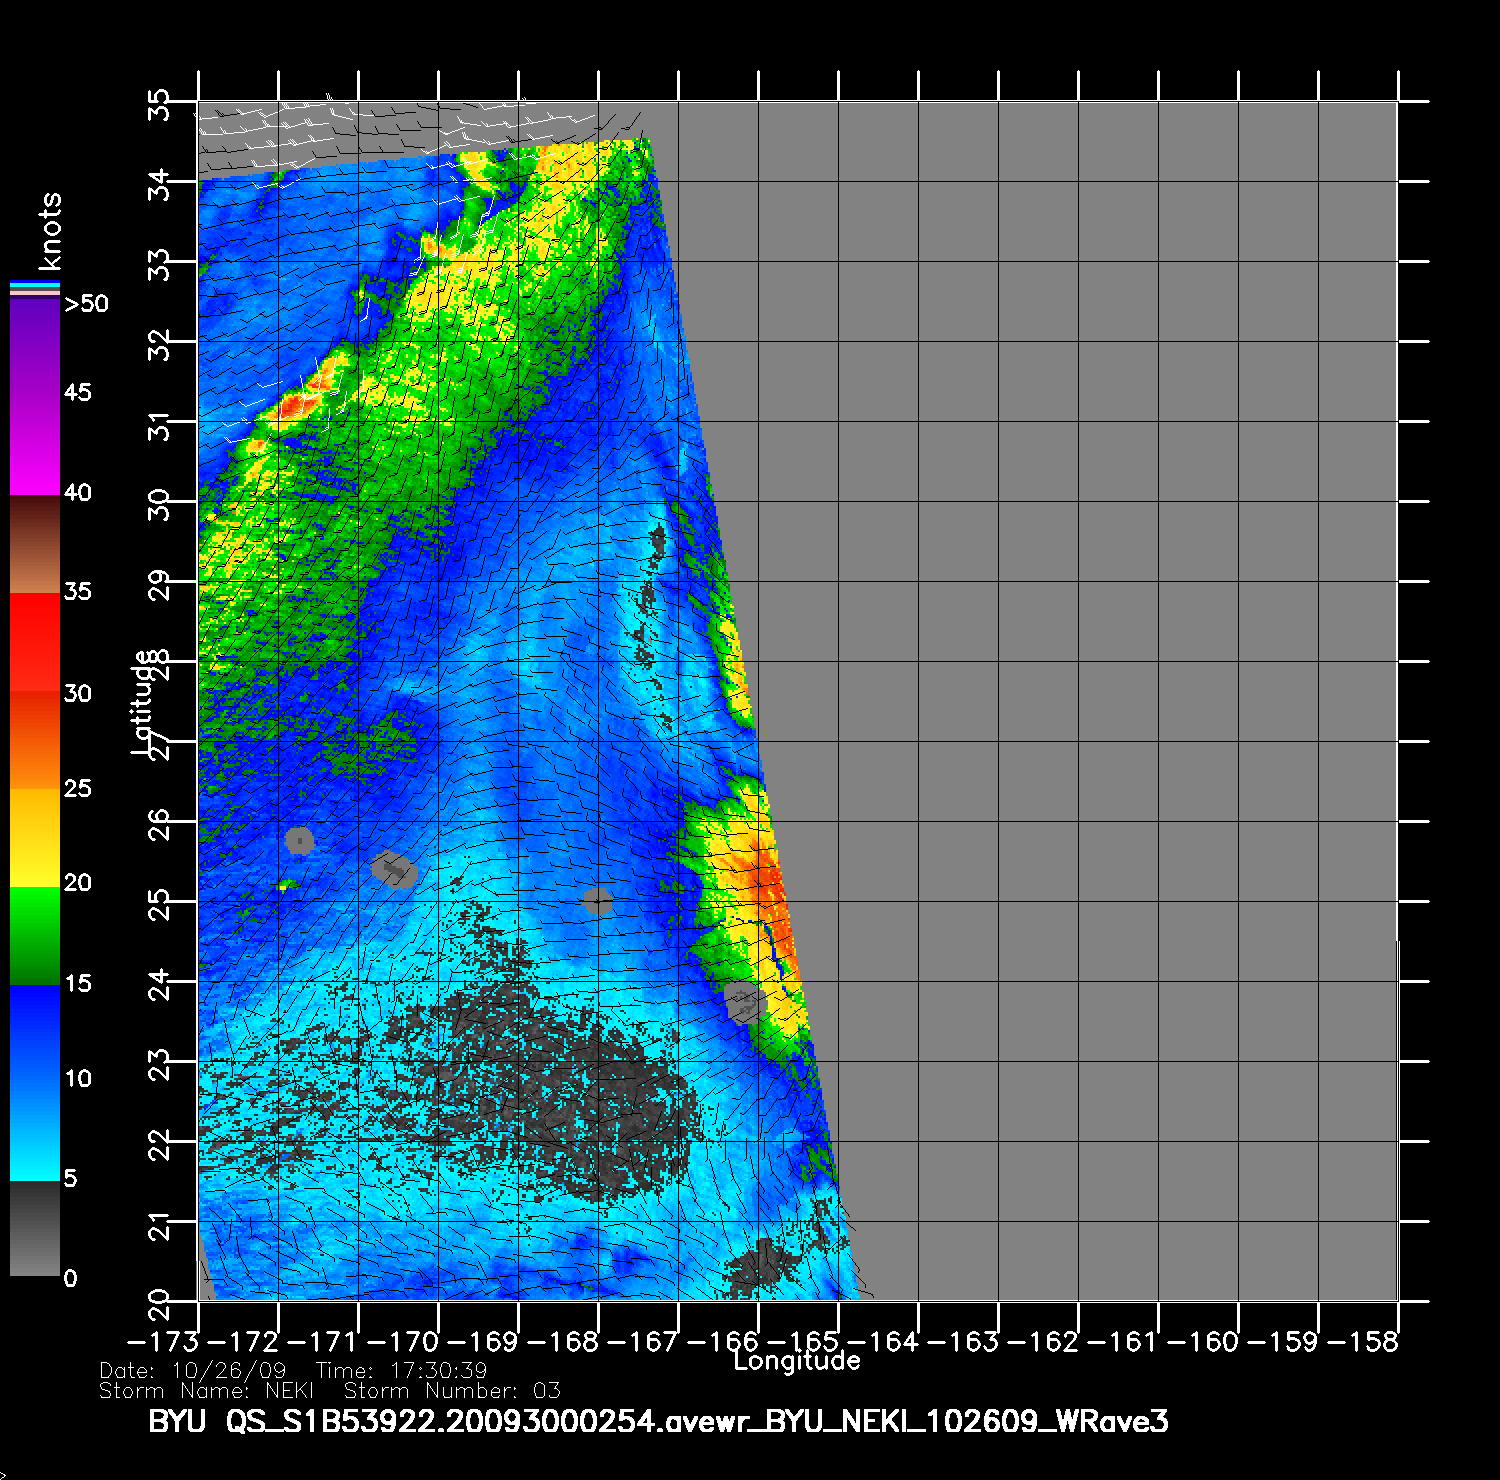Click the yellow 20-25 knots legend segment

tap(34, 837)
